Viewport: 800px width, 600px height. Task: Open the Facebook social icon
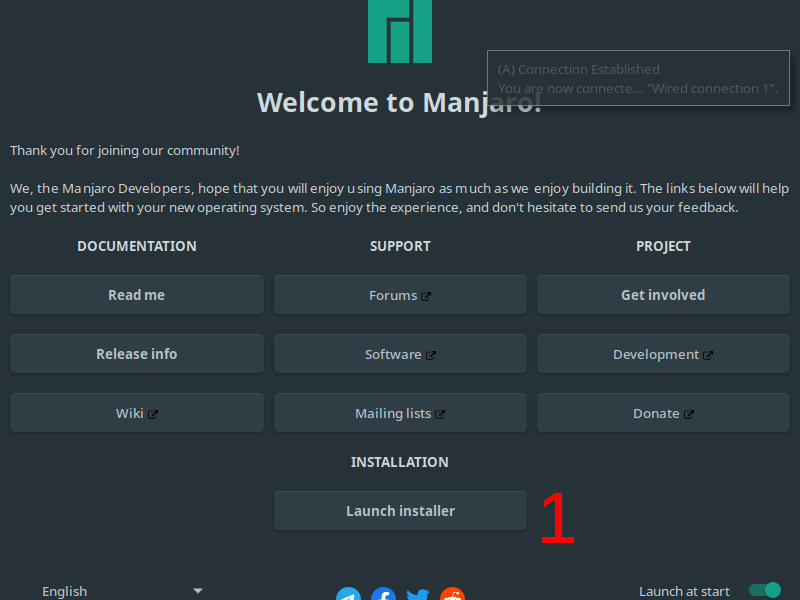point(383,595)
